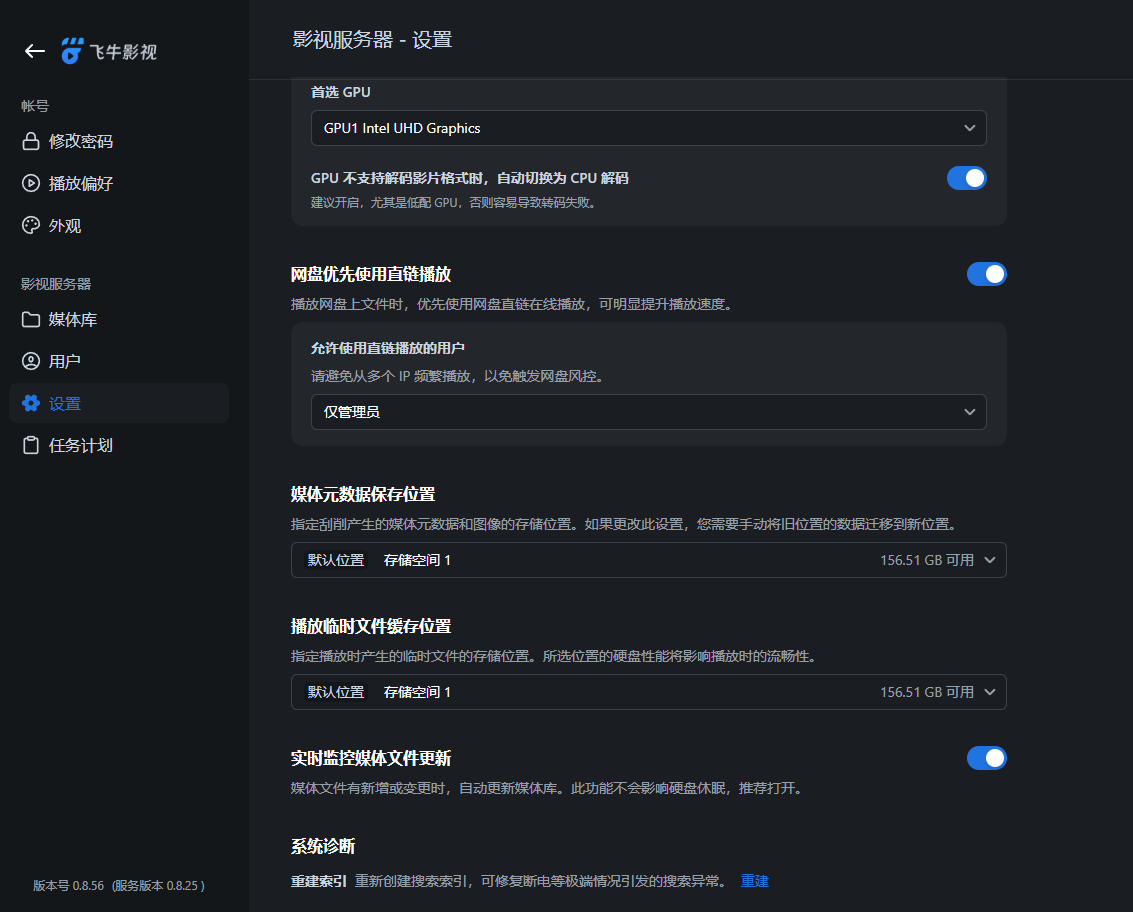Open metadata storage location dropdown showing 存储空间 1

pos(648,560)
